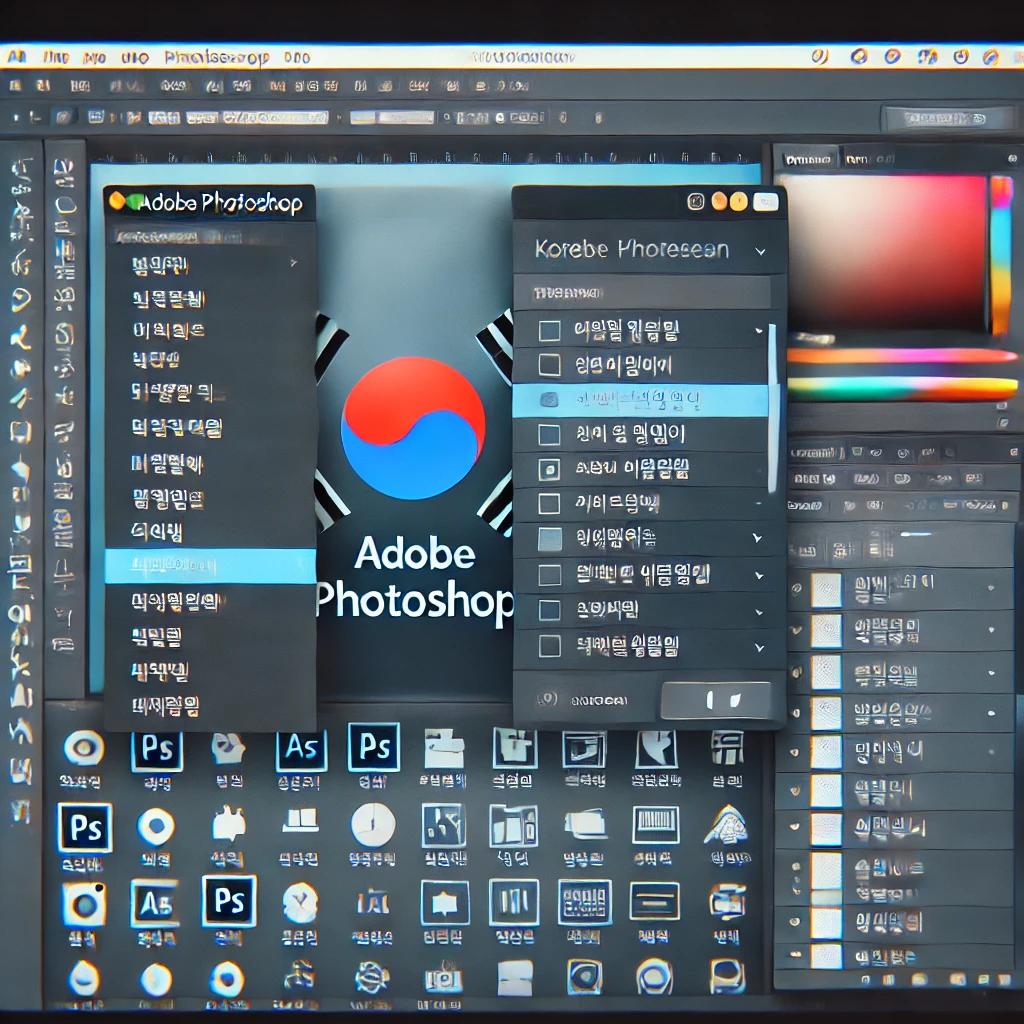Open the Ps icon right of the As icon
Viewport: 1024px width, 1024px height.
pyautogui.click(x=374, y=746)
